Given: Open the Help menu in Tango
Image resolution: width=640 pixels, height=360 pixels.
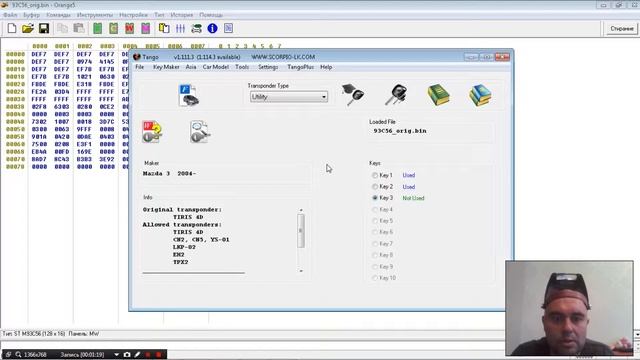Looking at the screenshot, I should coord(326,67).
